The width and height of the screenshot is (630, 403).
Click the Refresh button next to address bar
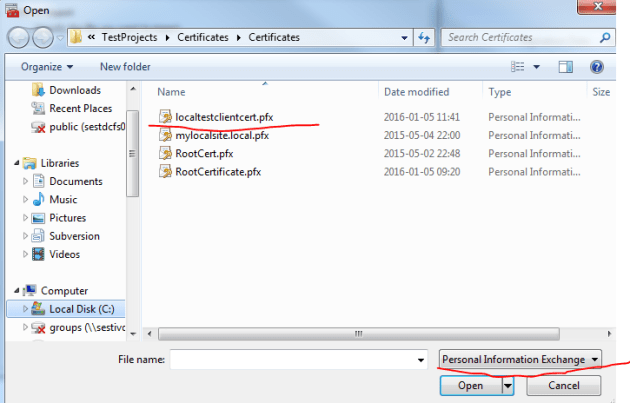(x=424, y=38)
